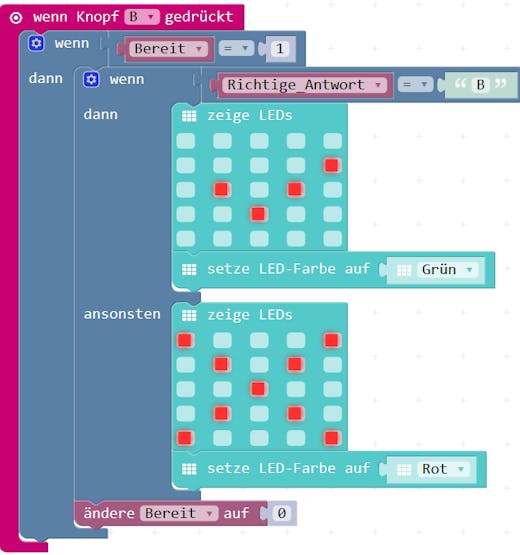Click the radio icon on Knopf event block
Viewport: 520px width, 555px height.
16,18
